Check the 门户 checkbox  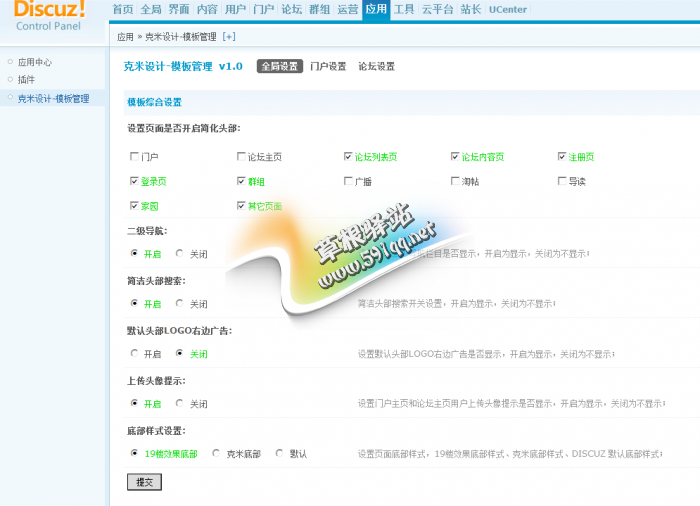pyautogui.click(x=135, y=157)
